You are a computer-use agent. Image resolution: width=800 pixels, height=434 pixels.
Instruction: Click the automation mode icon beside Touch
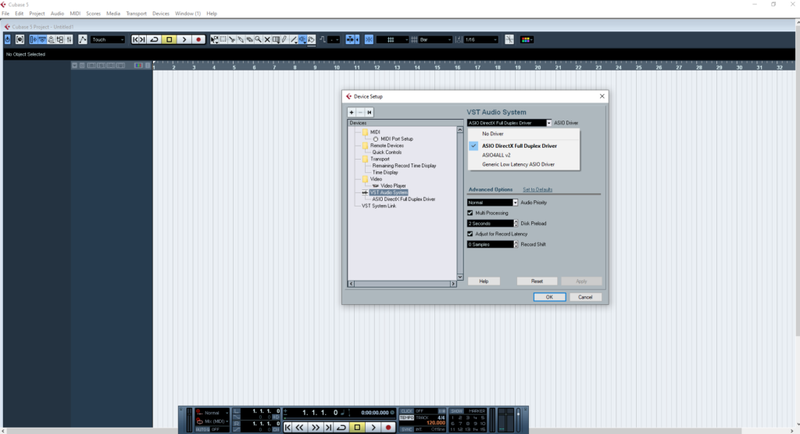[x=83, y=39]
